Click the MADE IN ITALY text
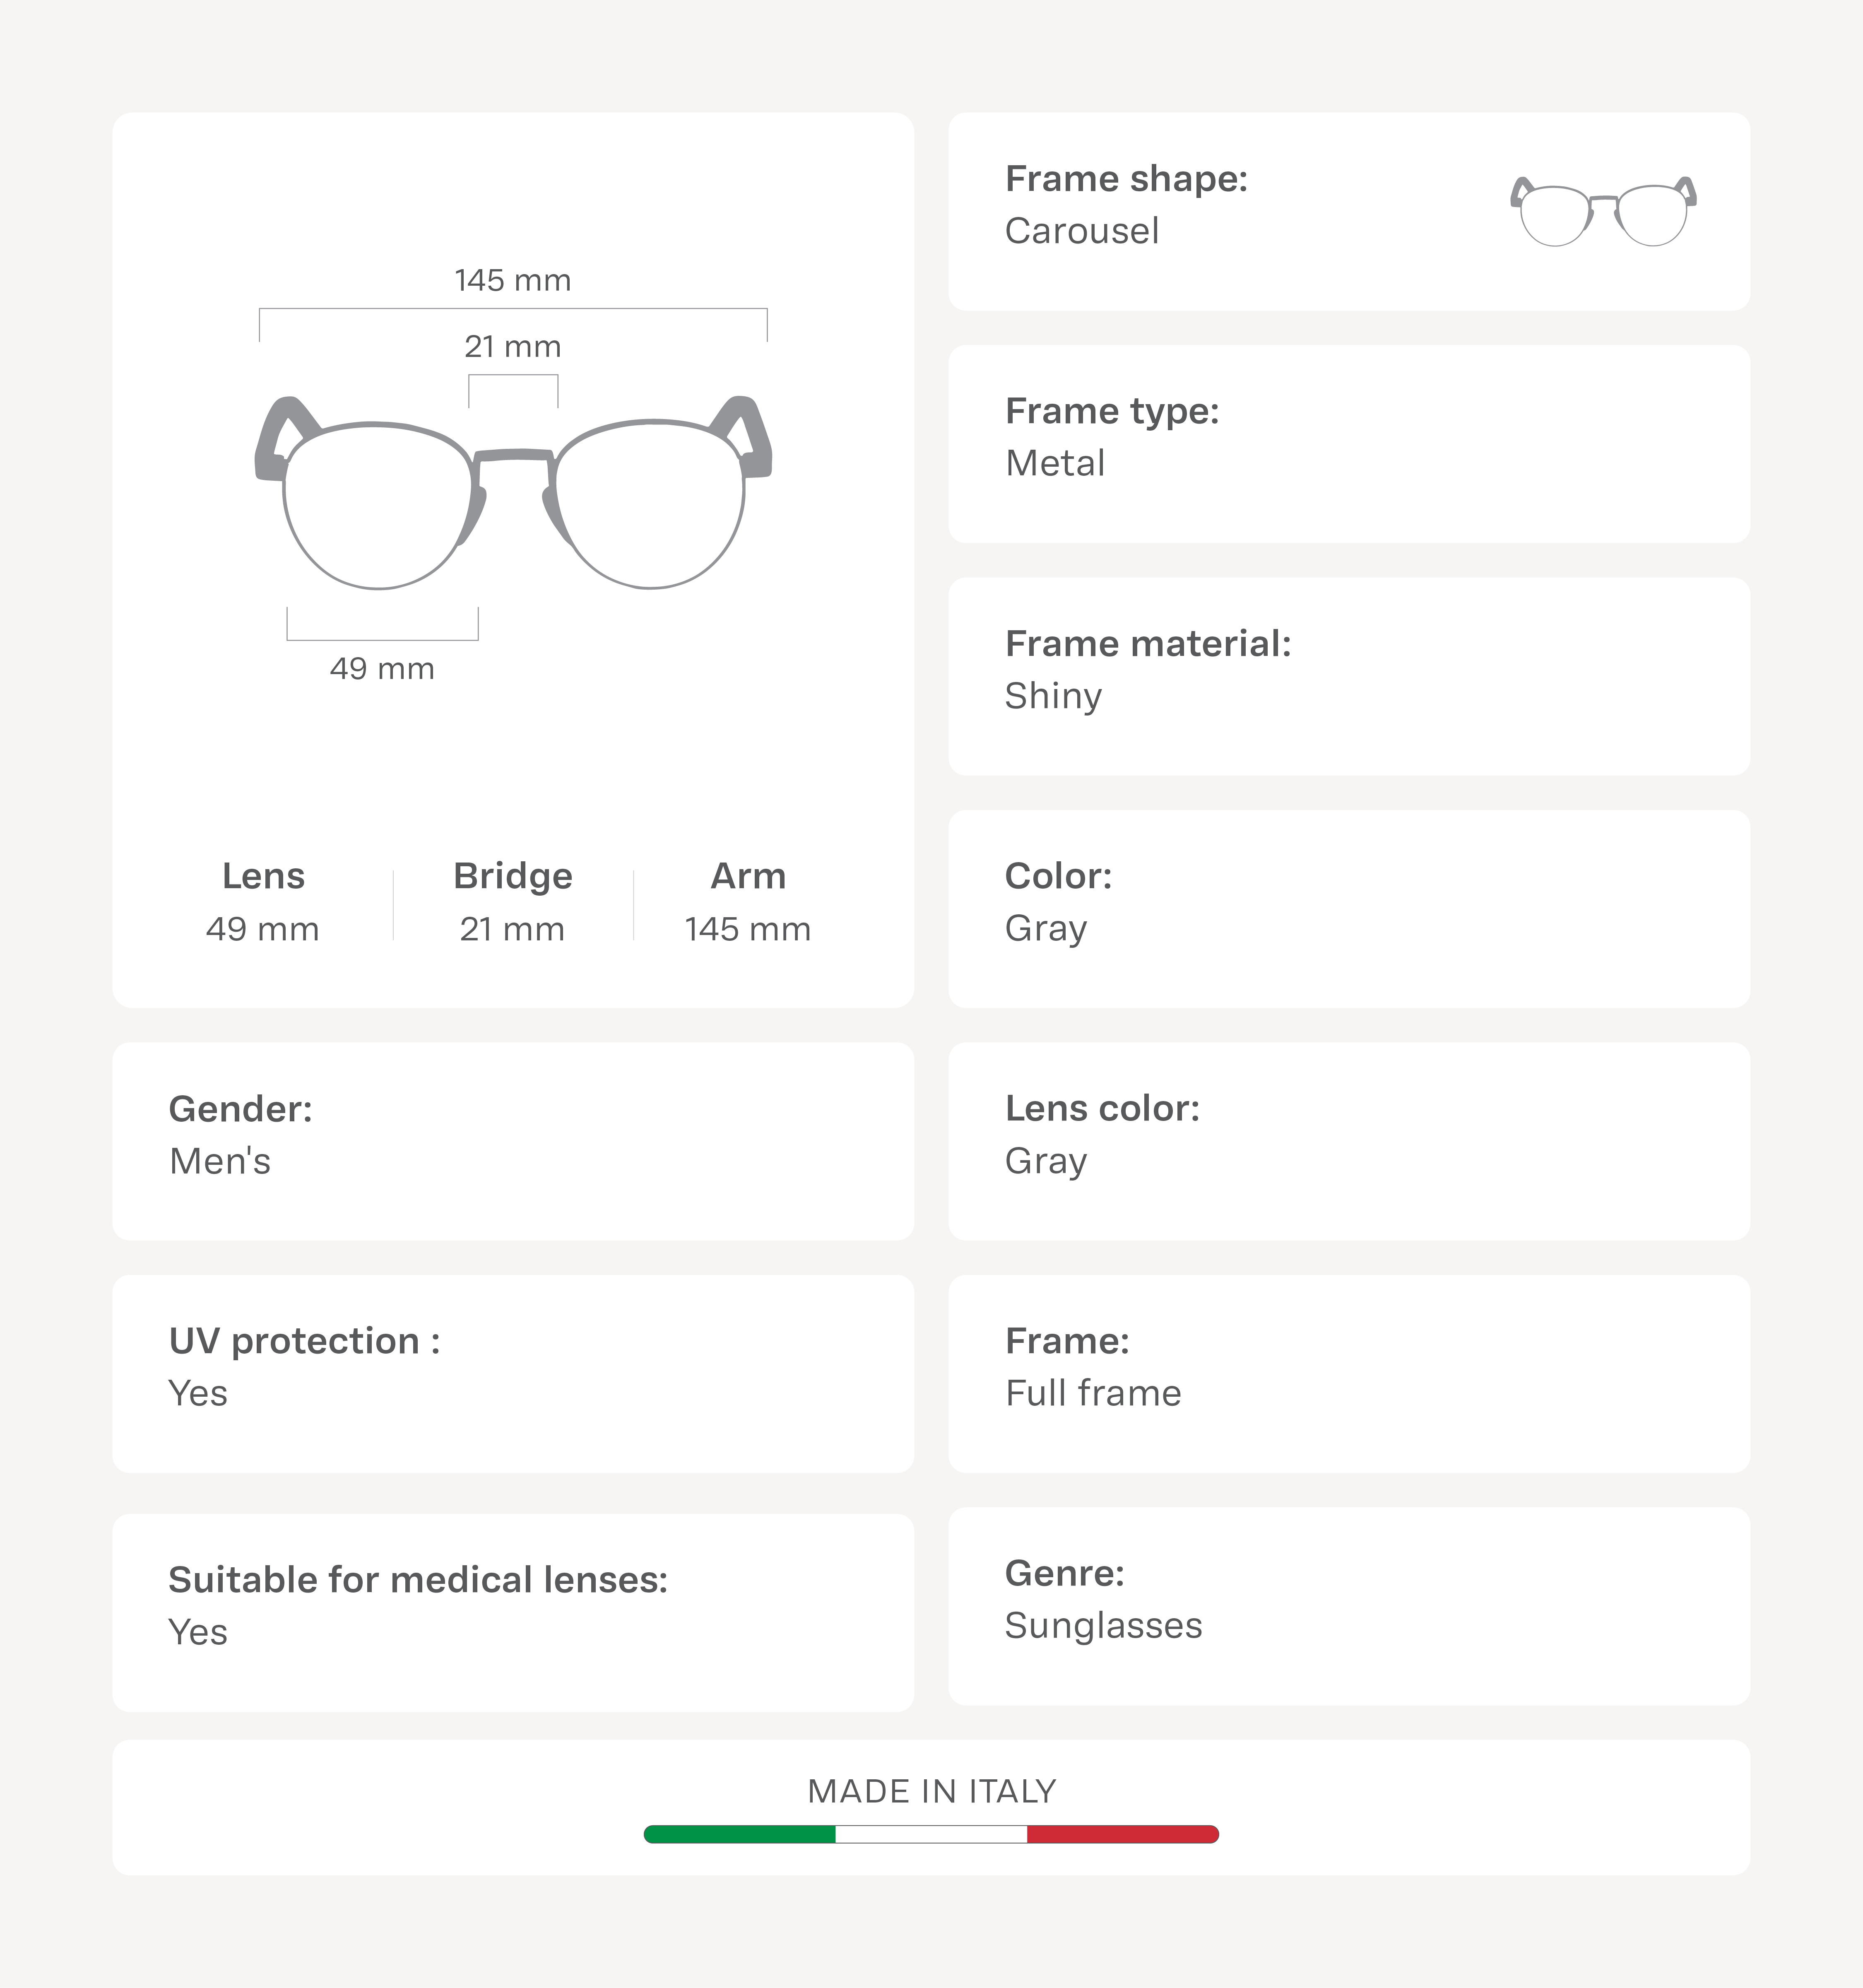 (x=931, y=1791)
